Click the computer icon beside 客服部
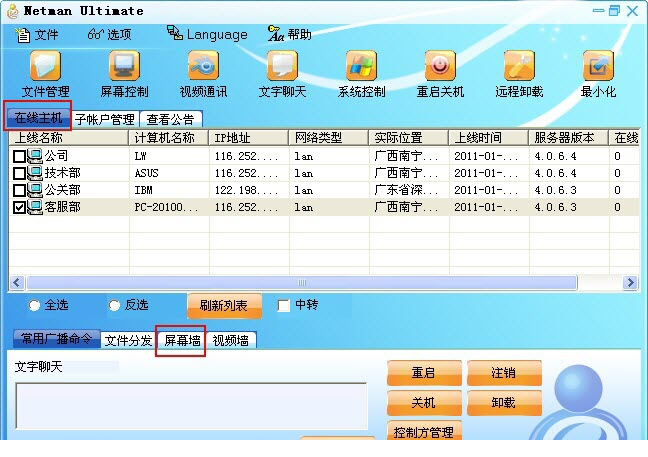This screenshot has width=648, height=457. [35, 207]
